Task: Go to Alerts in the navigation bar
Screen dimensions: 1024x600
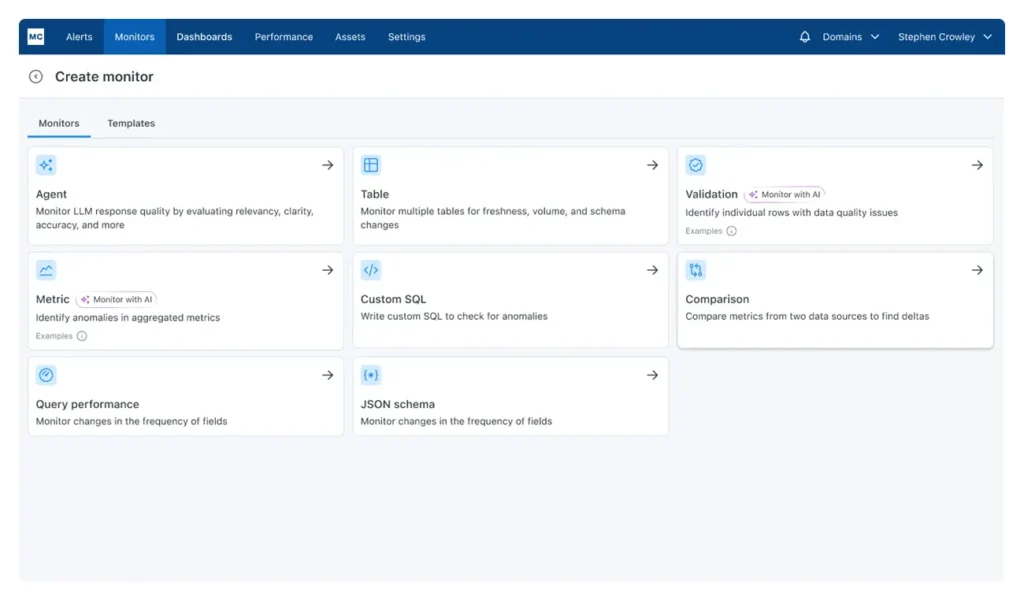Action: (79, 37)
